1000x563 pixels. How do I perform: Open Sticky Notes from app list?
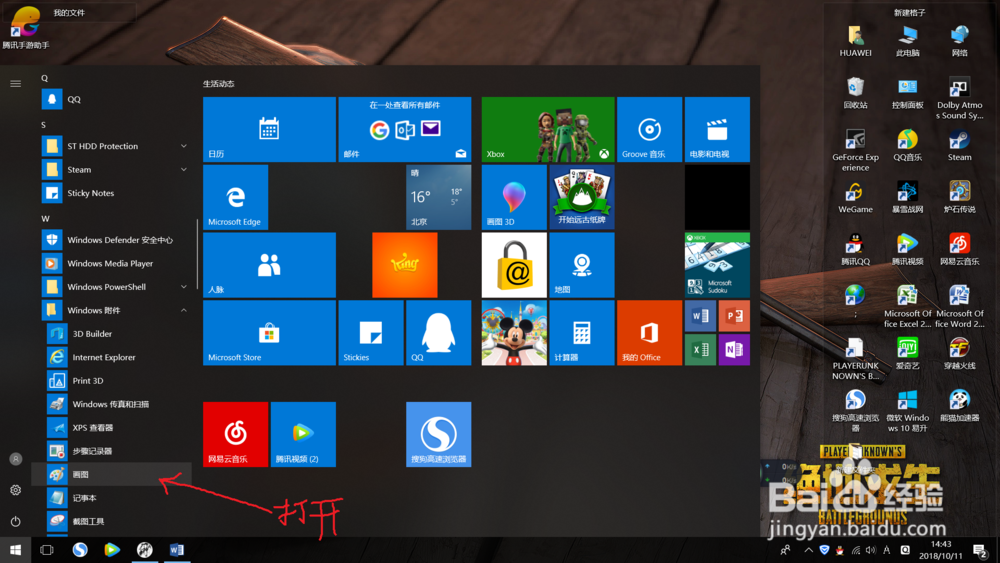112,193
